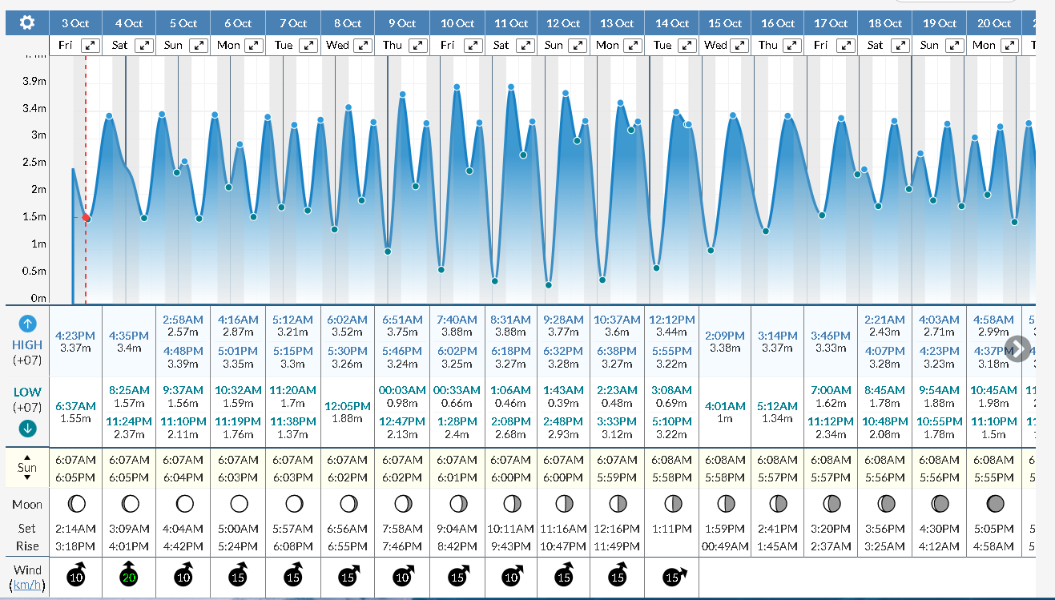The height and width of the screenshot is (600, 1055).
Task: Open the settings gear icon
Action: tap(27, 22)
